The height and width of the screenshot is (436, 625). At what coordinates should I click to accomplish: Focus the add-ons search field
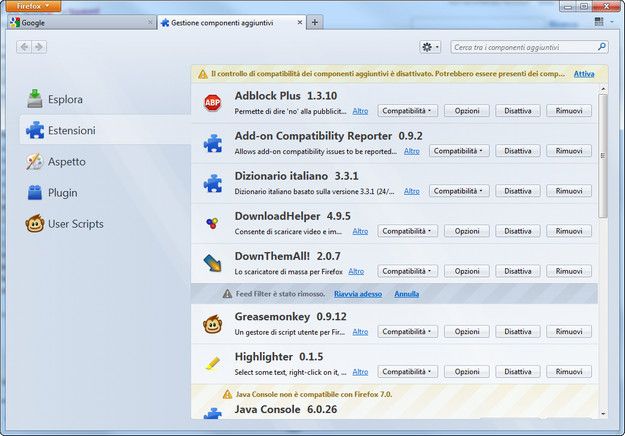[x=529, y=47]
